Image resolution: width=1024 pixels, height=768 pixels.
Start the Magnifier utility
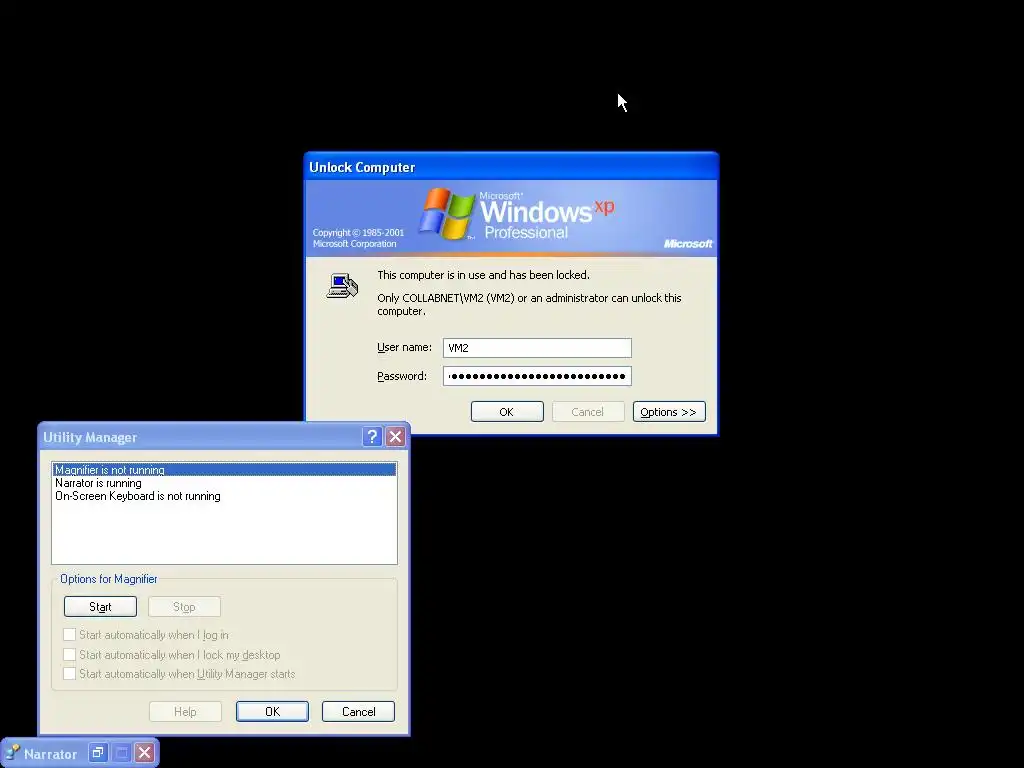click(101, 607)
